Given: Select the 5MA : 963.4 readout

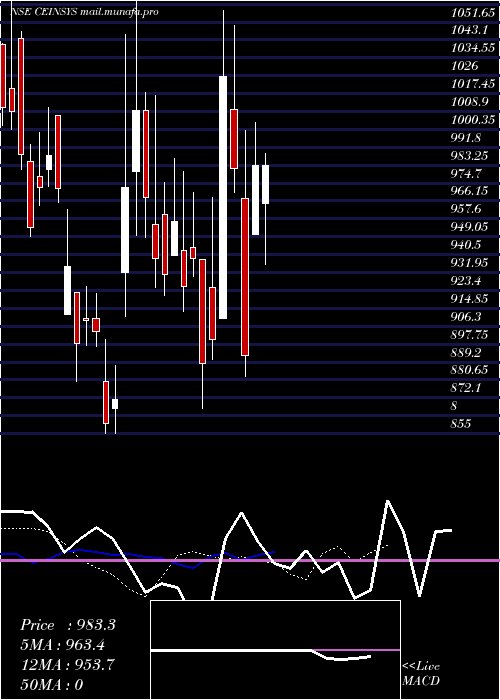Looking at the screenshot, I should click(64, 645).
